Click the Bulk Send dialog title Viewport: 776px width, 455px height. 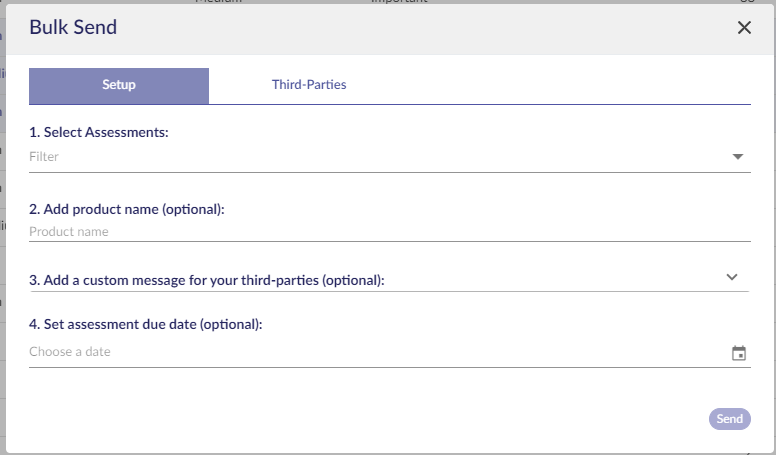[x=73, y=27]
